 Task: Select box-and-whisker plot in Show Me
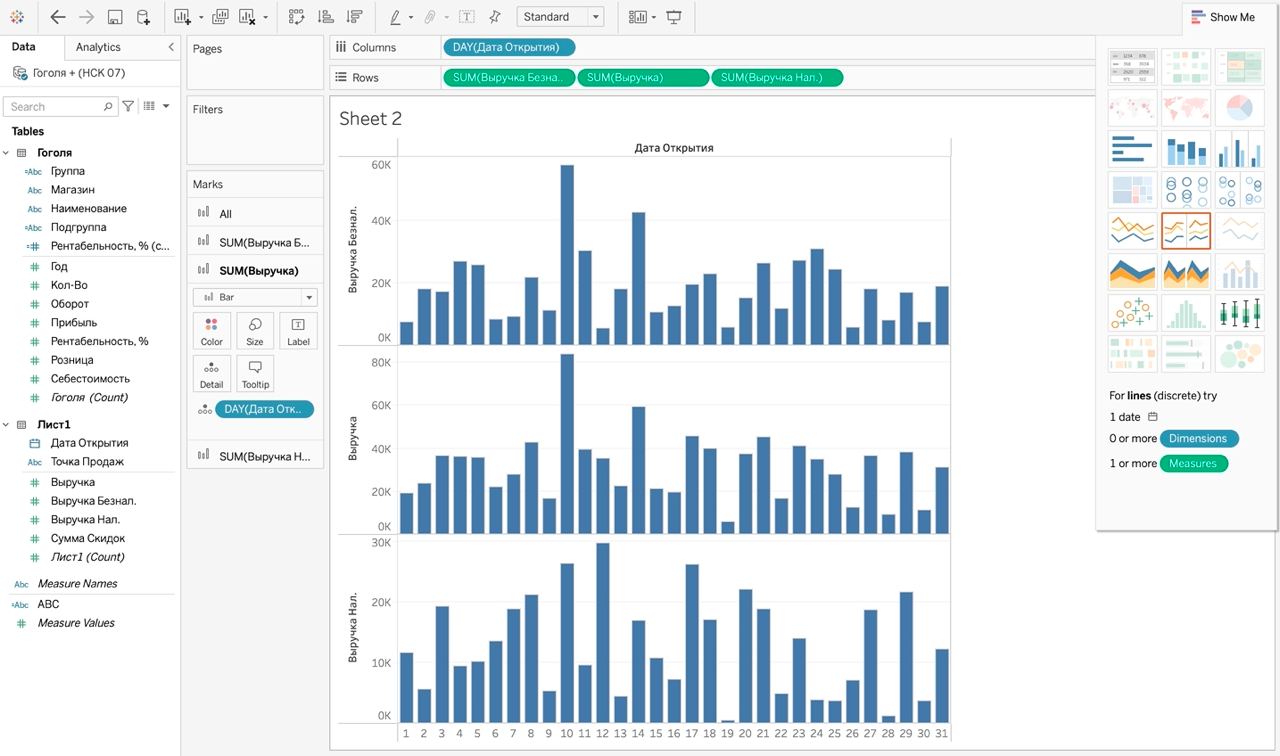1239,313
